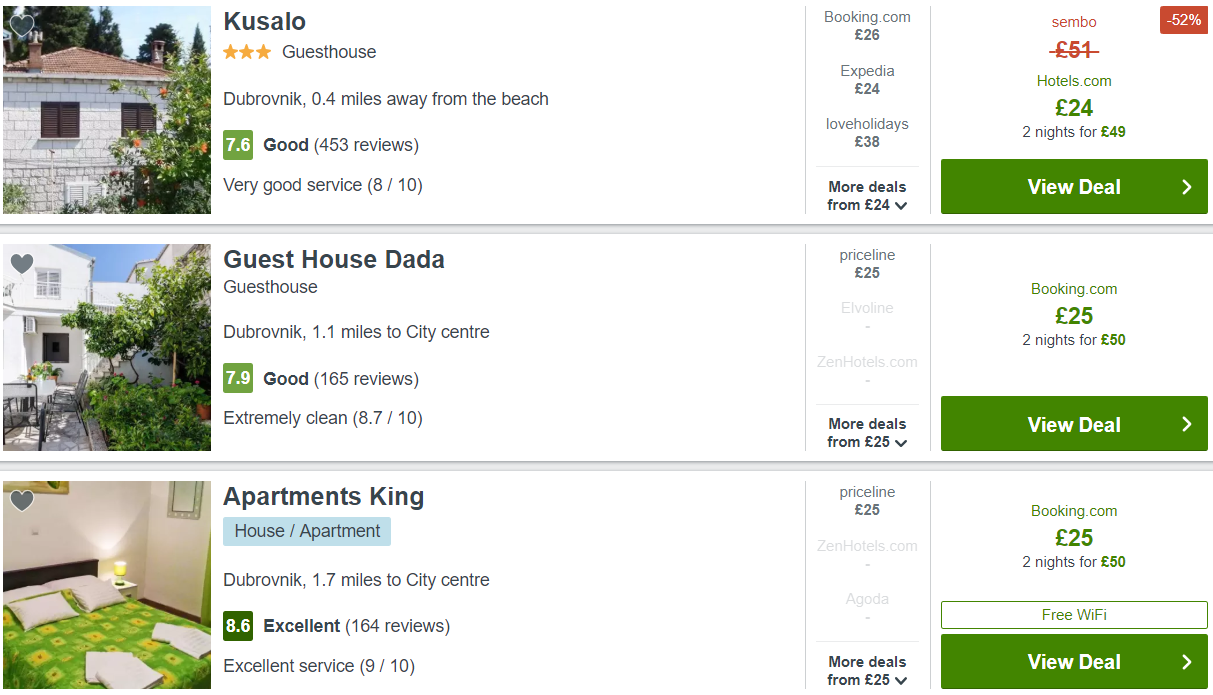Open the Guest House Dada title link

coord(334,259)
